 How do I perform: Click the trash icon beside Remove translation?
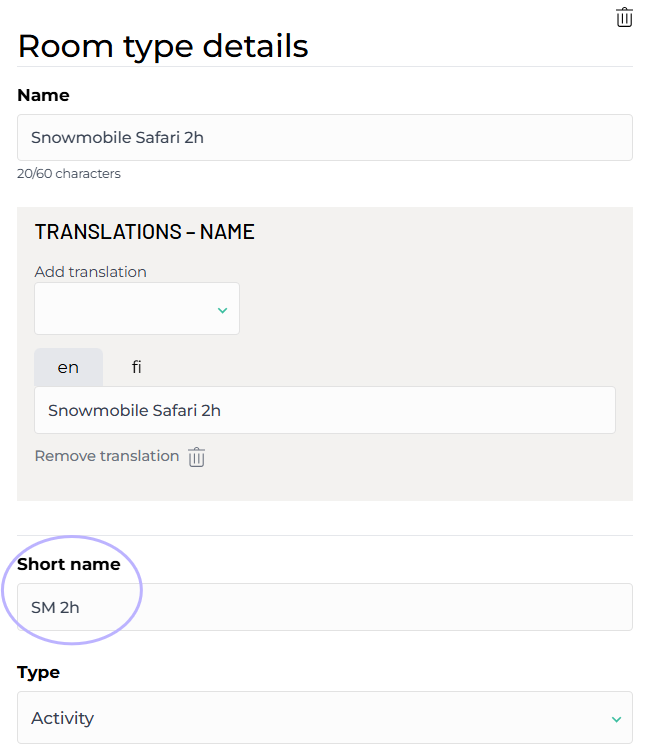point(197,457)
